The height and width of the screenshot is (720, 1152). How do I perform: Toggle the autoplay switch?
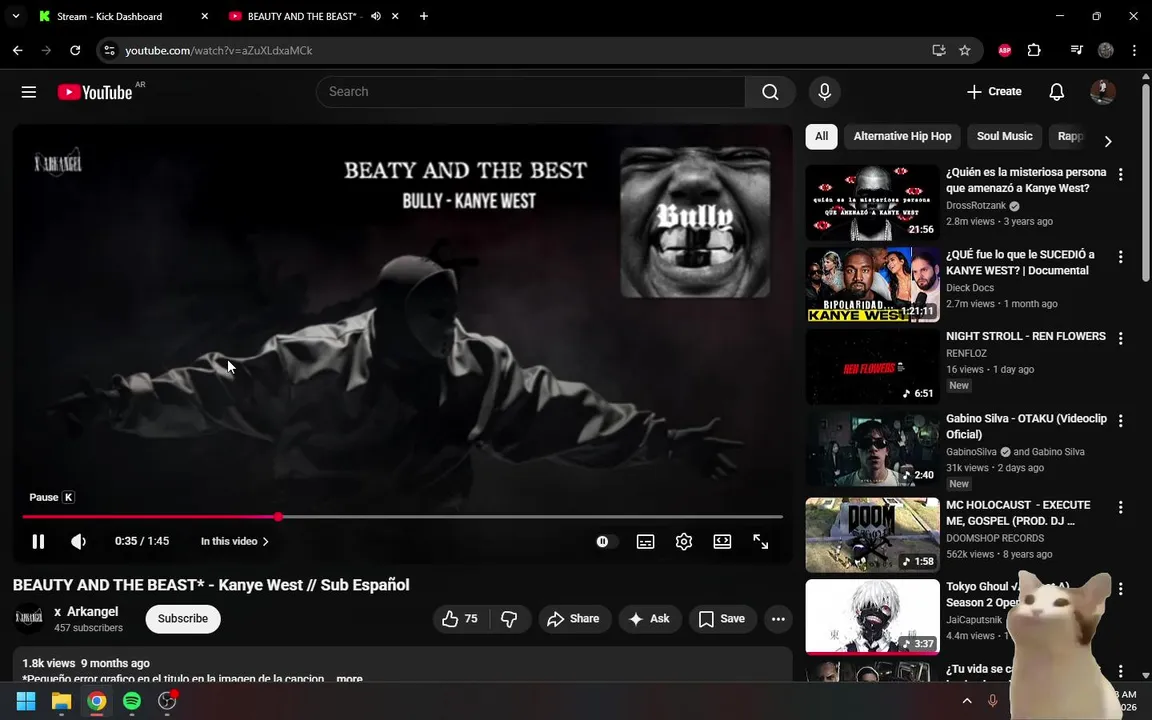click(x=606, y=541)
